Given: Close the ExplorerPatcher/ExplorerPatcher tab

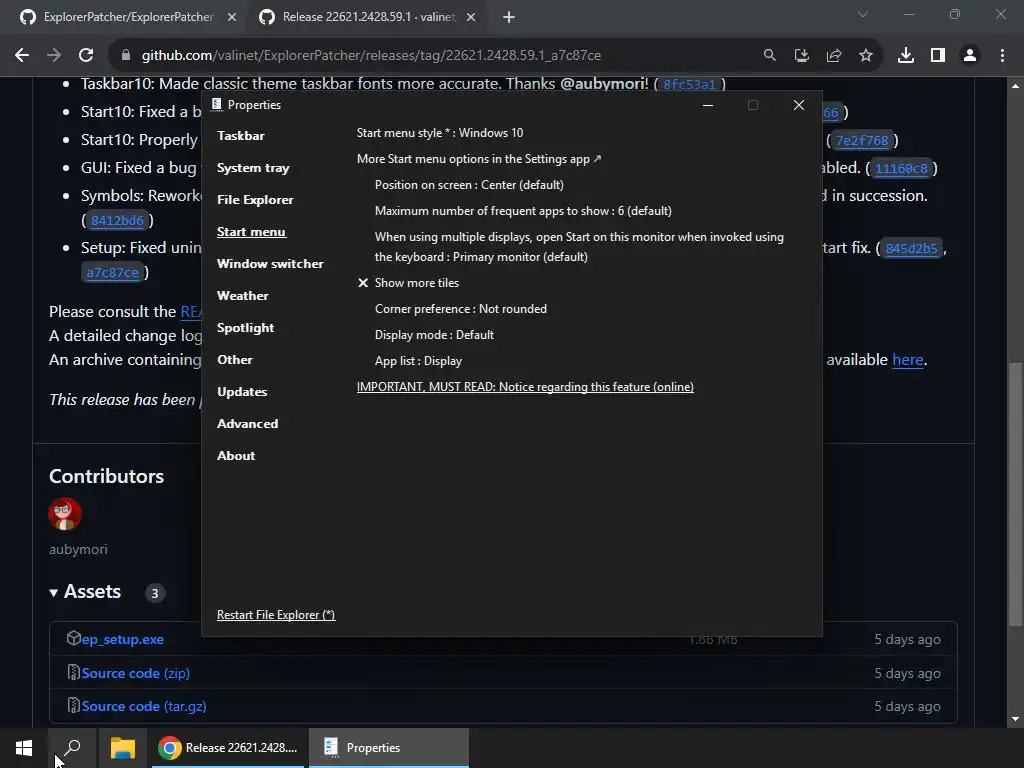Looking at the screenshot, I should [x=232, y=17].
